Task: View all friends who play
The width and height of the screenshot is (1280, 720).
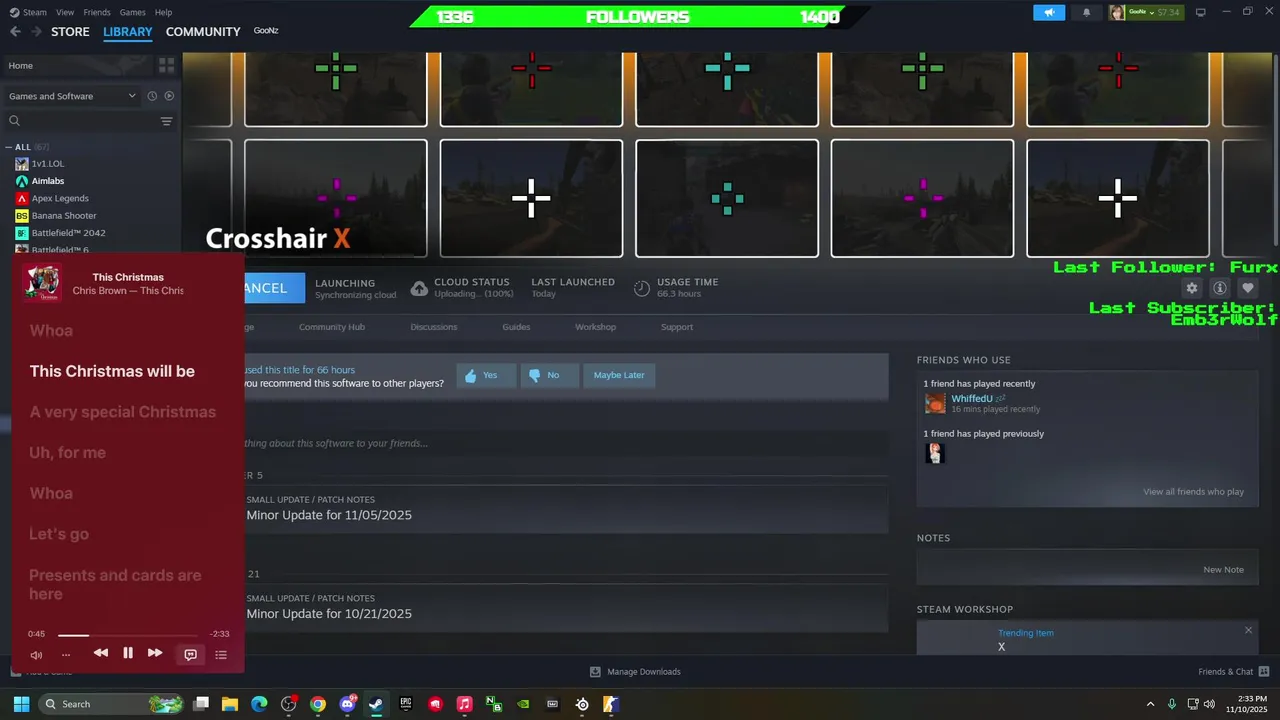Action: coord(1193,492)
